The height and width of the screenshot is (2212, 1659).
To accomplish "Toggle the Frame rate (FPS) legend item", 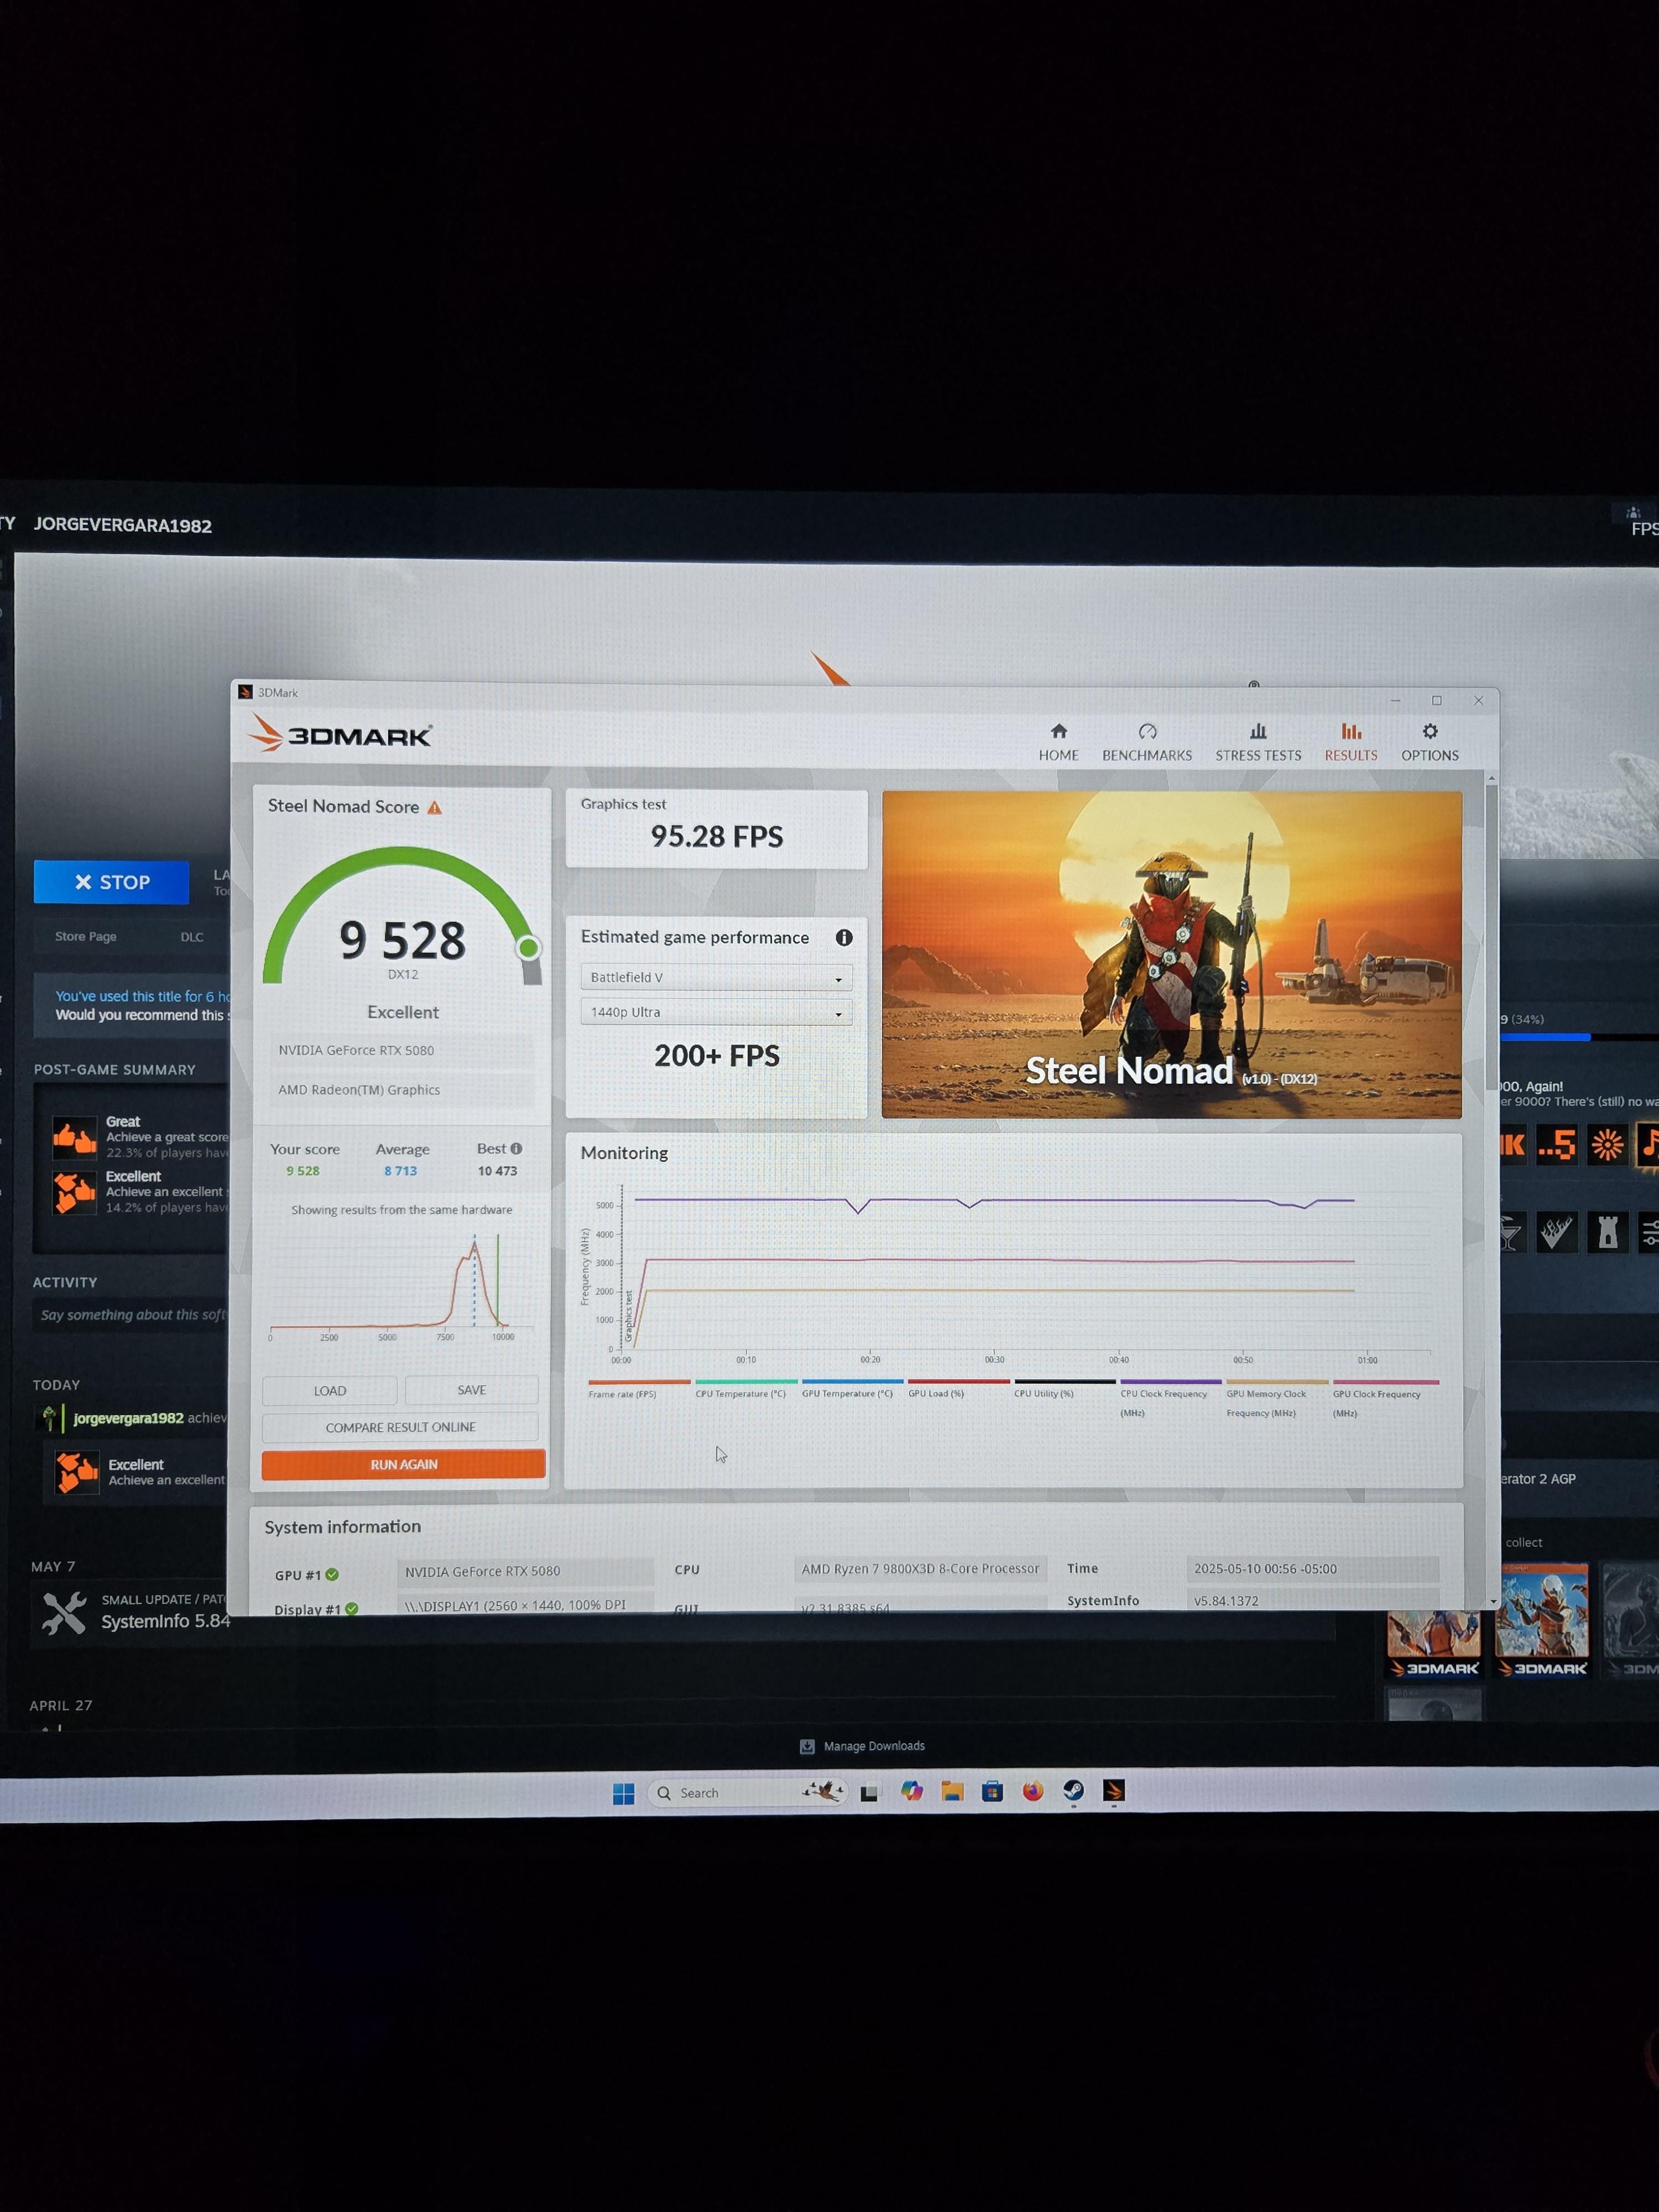I will pos(638,1390).
